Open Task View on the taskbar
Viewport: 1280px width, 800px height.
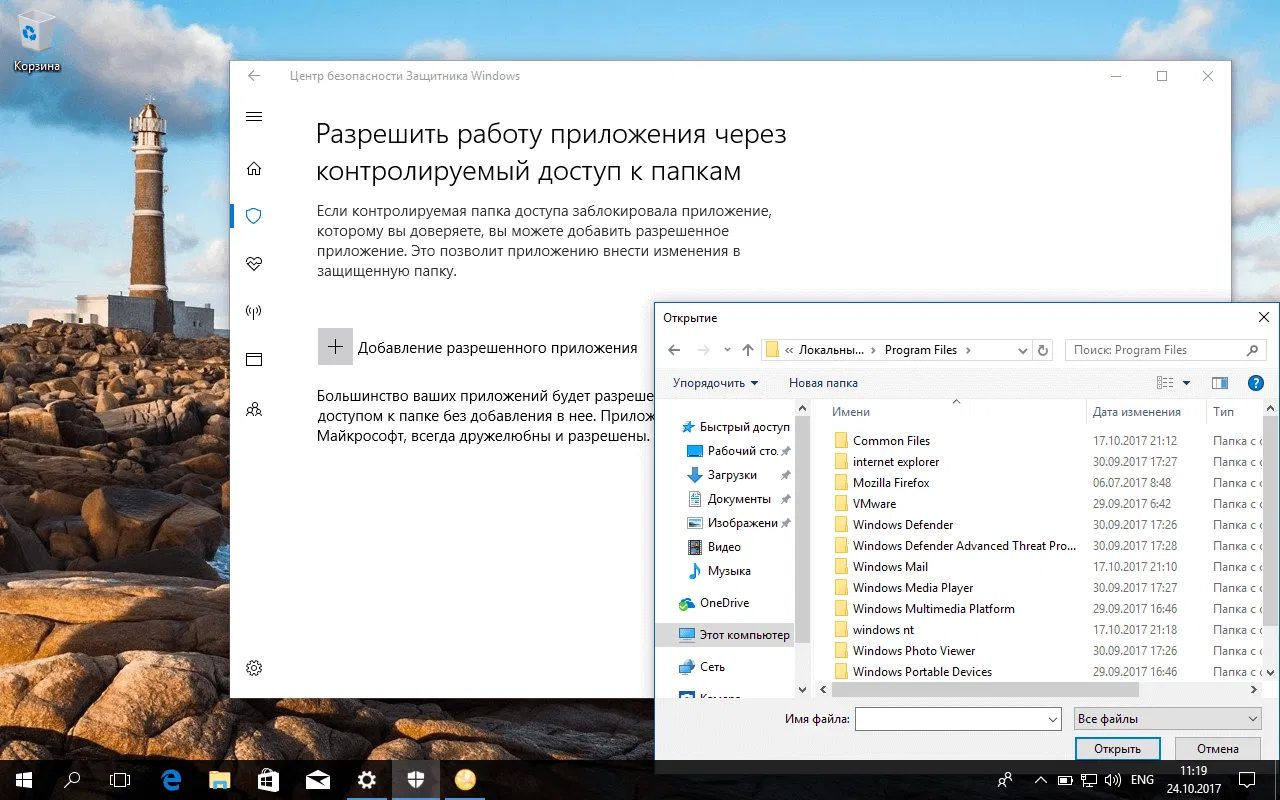point(120,779)
